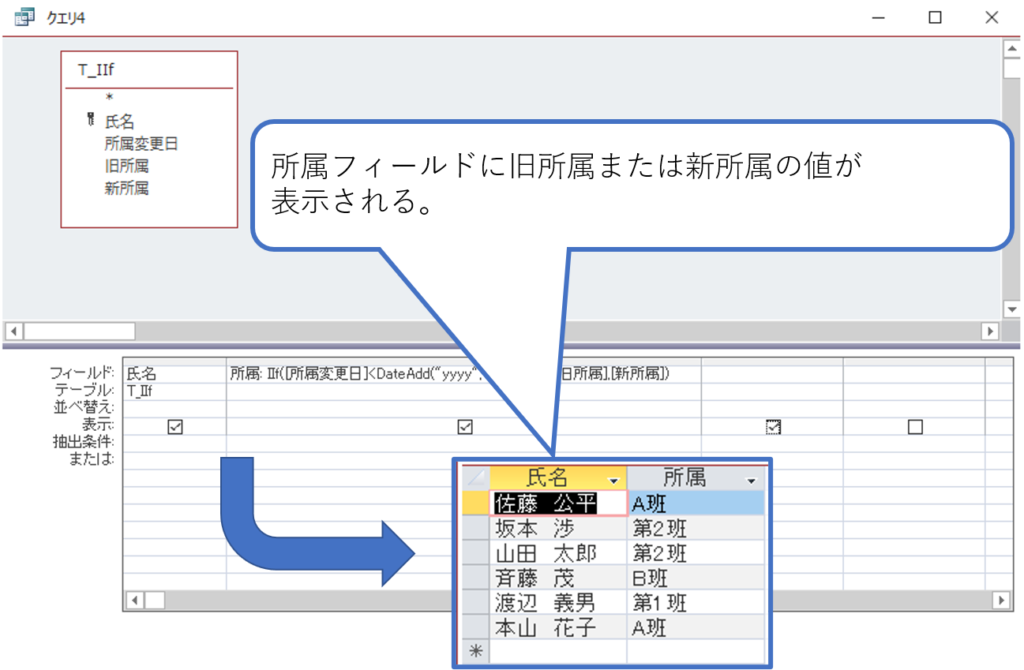Click scroll down arrow of table pane
1024x670 pixels.
tap(1012, 310)
